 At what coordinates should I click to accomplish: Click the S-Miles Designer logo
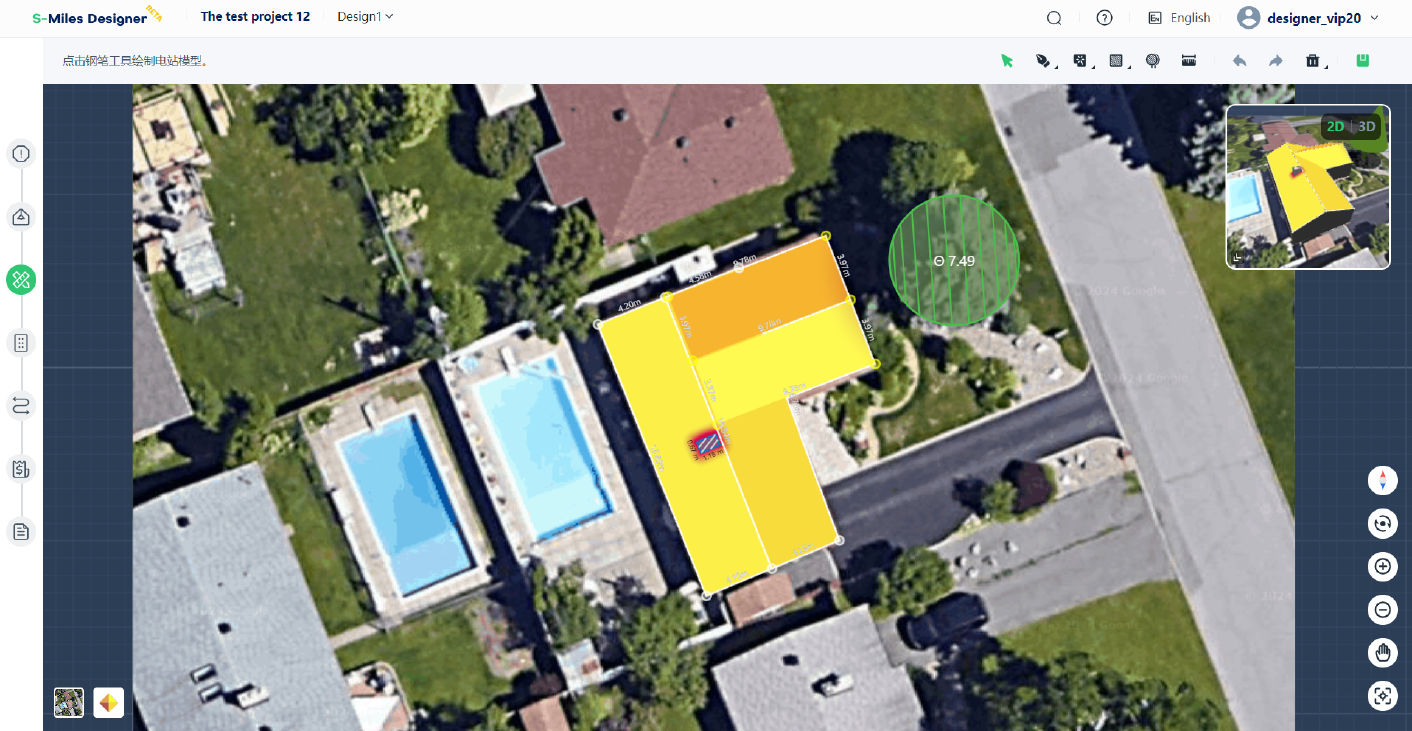[96, 16]
